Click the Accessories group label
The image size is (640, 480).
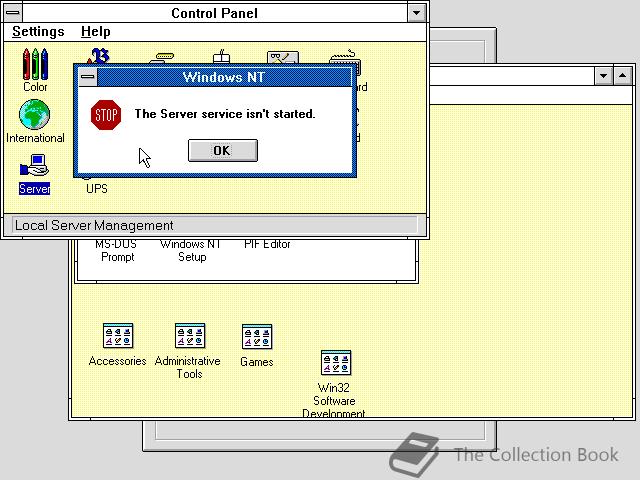point(118,361)
